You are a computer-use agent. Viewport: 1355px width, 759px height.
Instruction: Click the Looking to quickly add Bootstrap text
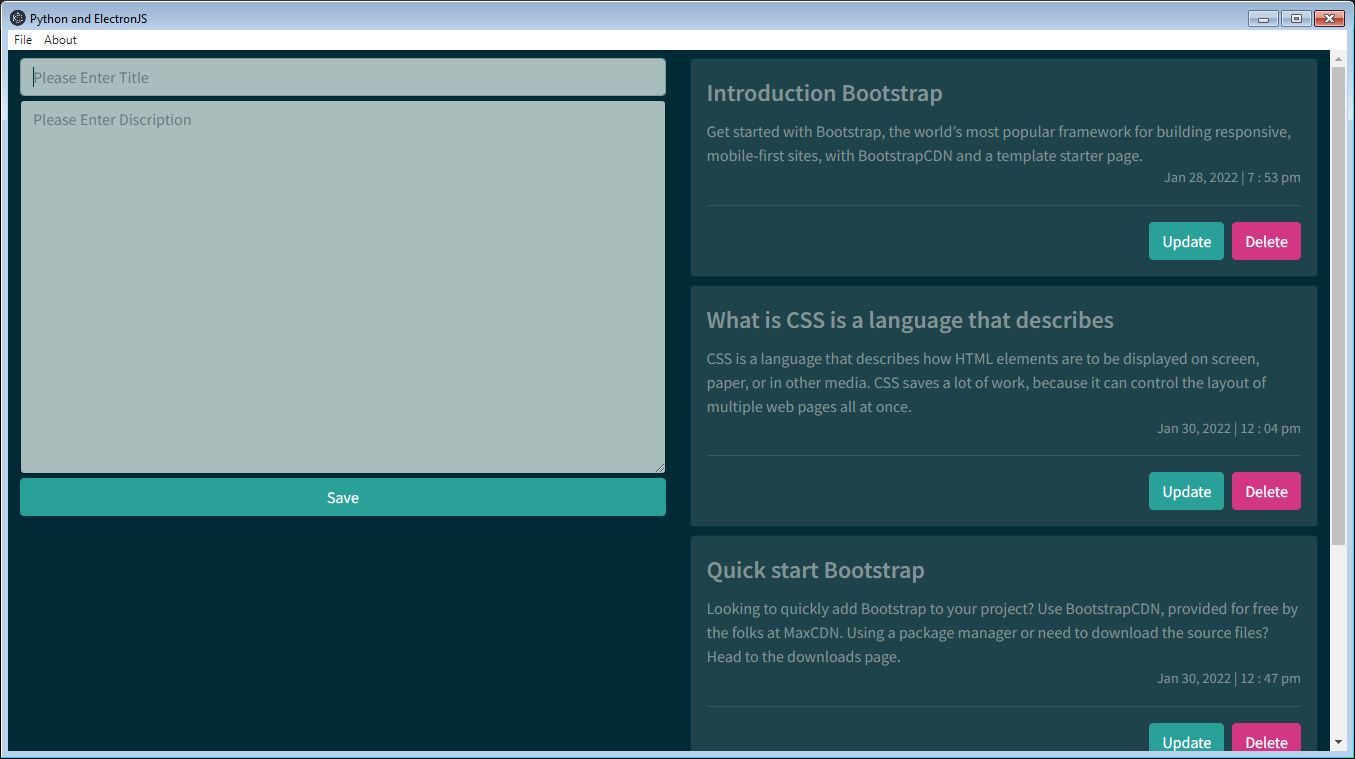click(1002, 632)
